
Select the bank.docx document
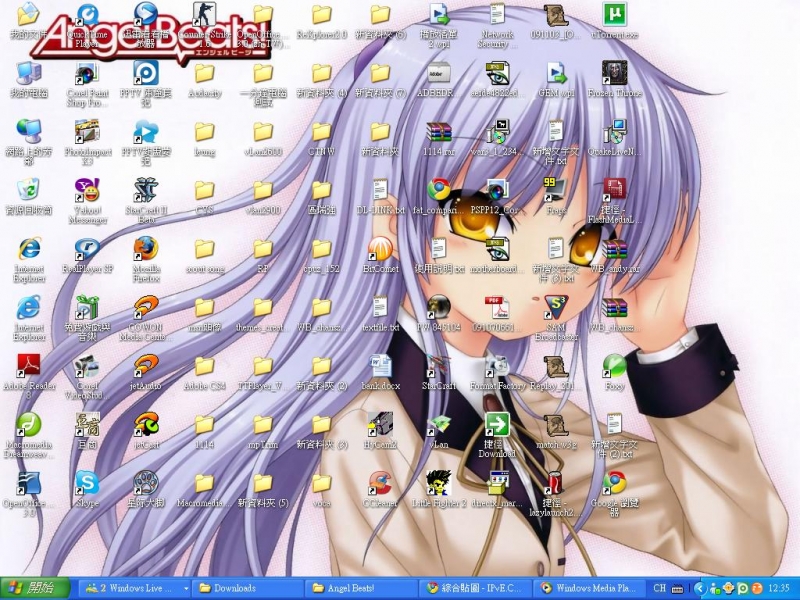(380, 366)
